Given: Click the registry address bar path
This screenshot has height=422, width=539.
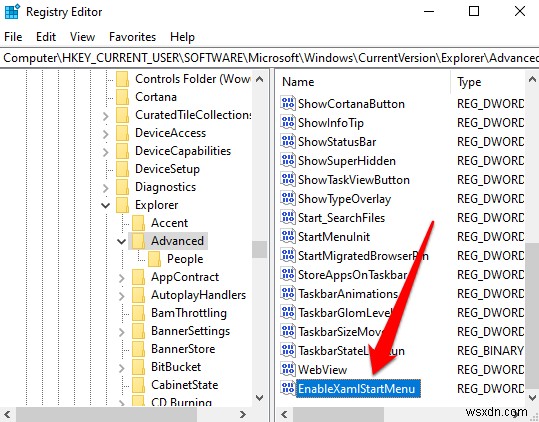Looking at the screenshot, I should pos(270,58).
